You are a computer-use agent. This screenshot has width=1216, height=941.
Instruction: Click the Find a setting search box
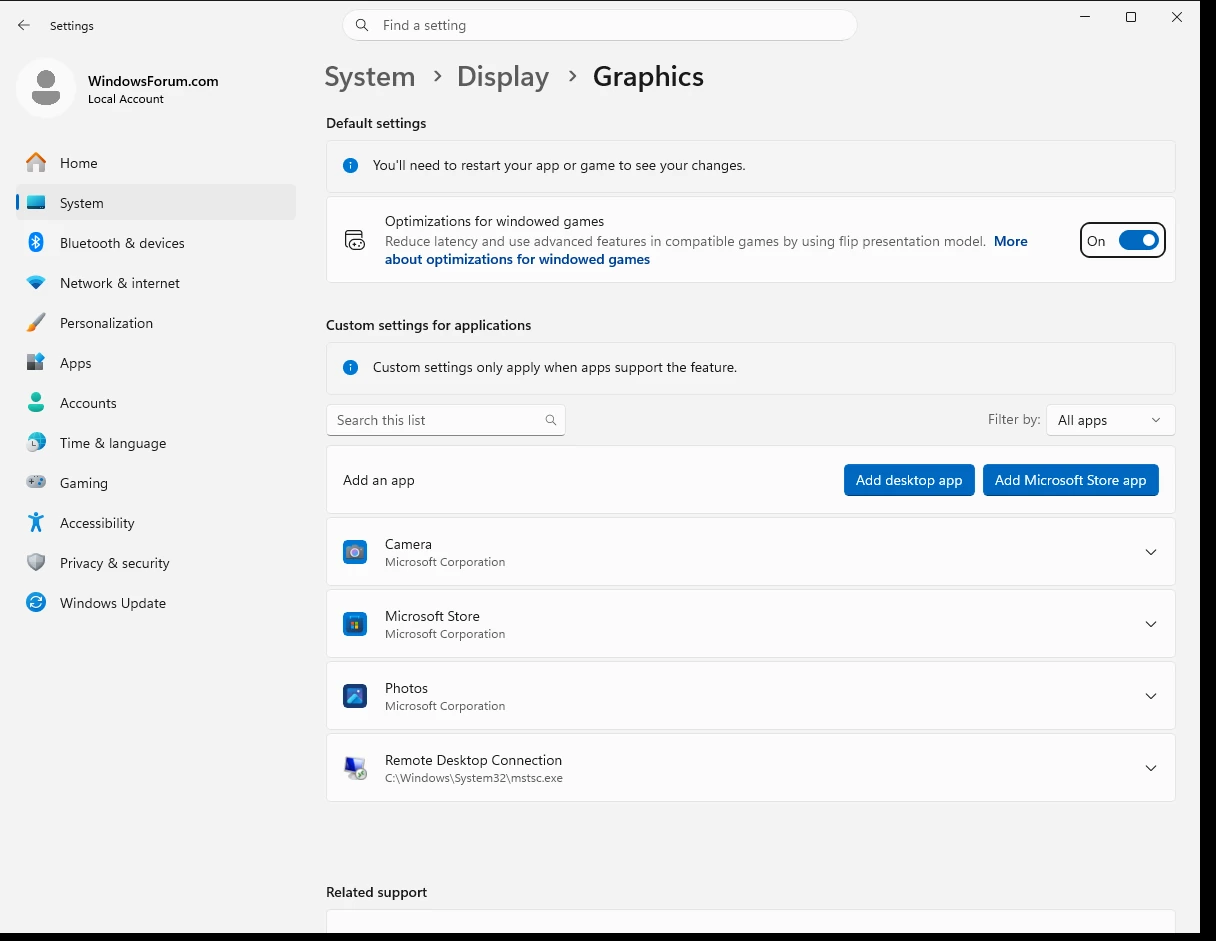600,25
